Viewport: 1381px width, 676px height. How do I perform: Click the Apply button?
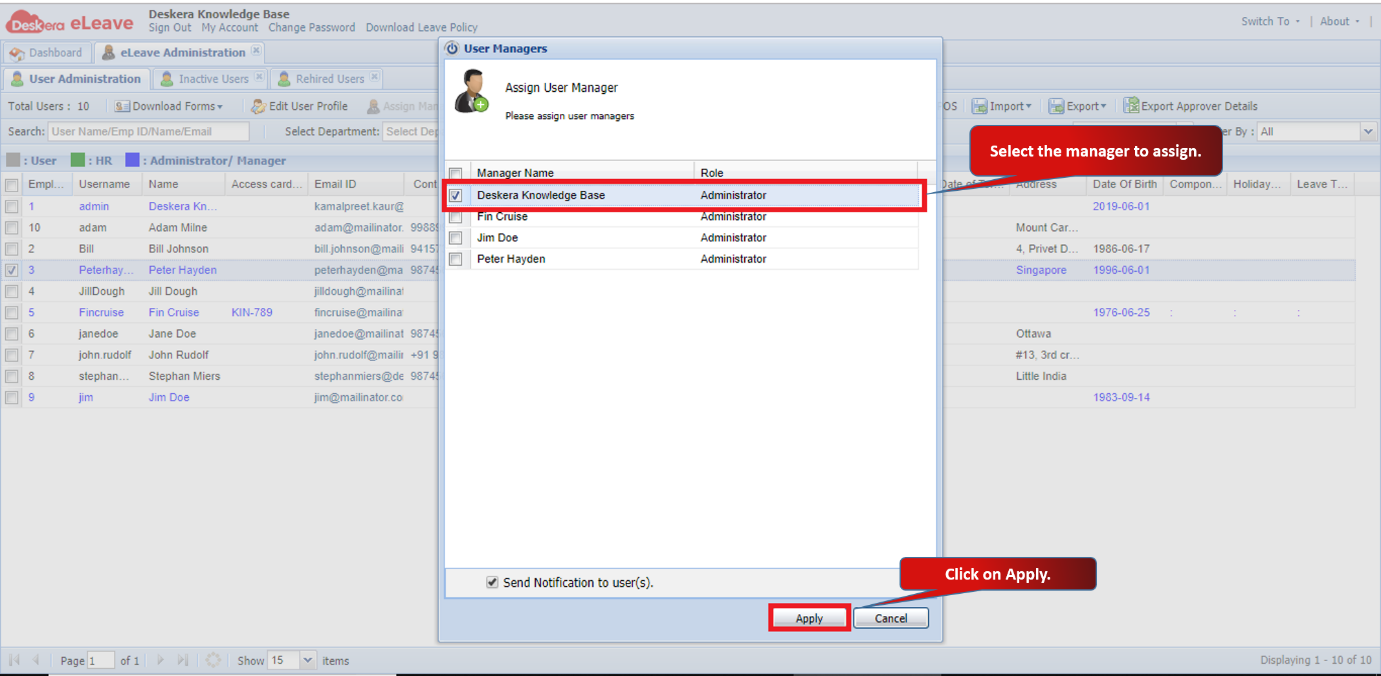(809, 618)
